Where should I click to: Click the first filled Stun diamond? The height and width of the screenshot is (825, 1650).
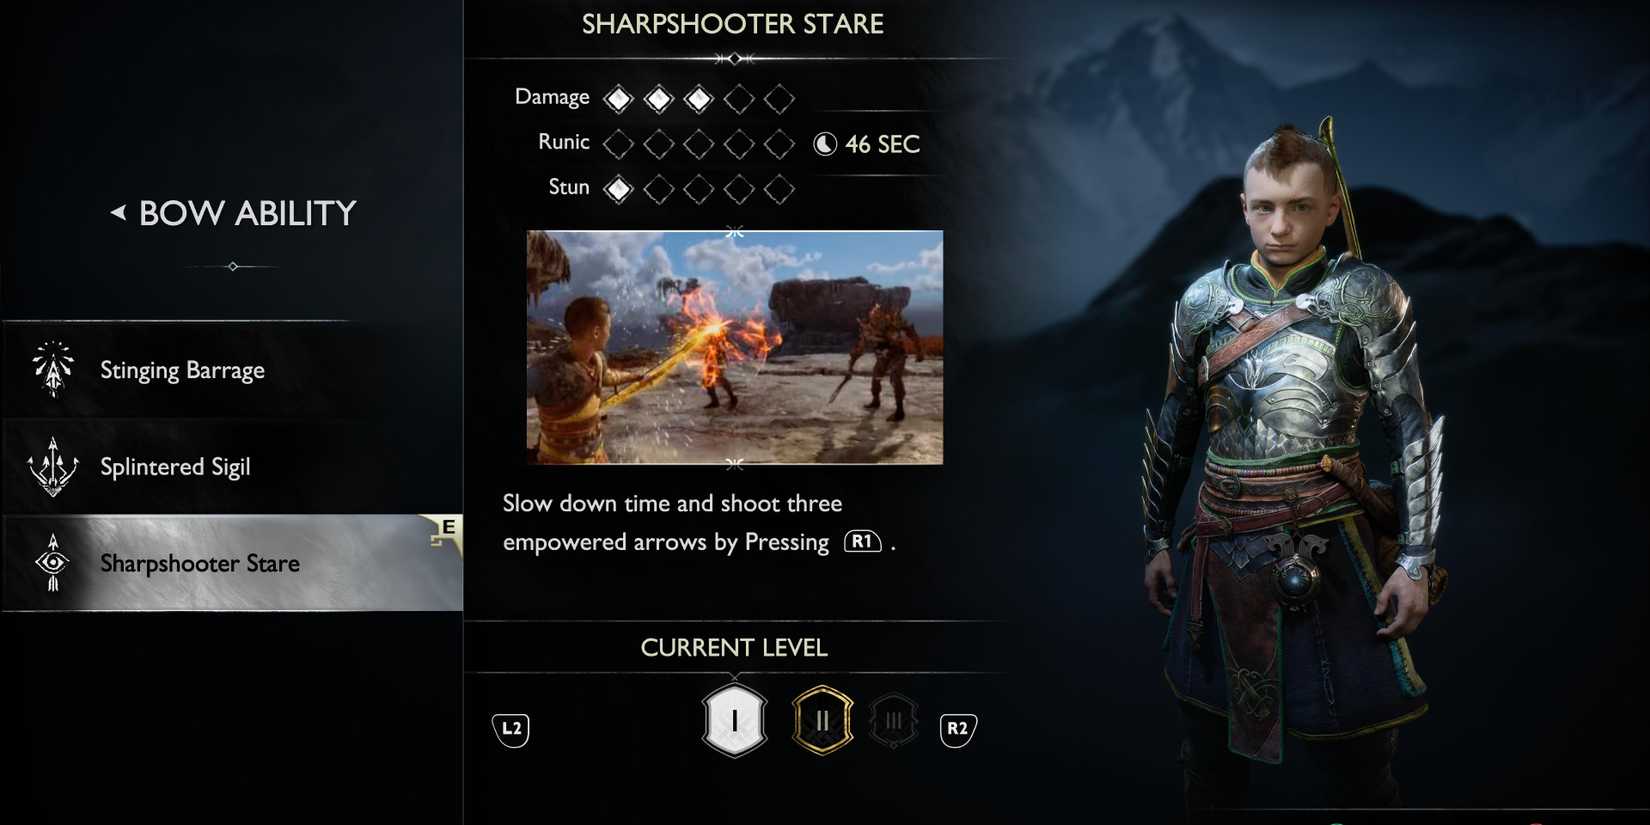618,188
